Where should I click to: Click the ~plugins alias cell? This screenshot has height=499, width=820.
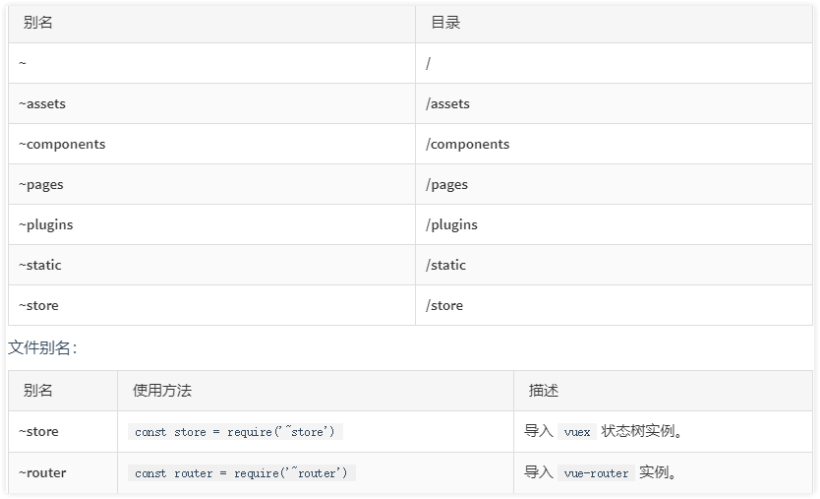pyautogui.click(x=212, y=225)
